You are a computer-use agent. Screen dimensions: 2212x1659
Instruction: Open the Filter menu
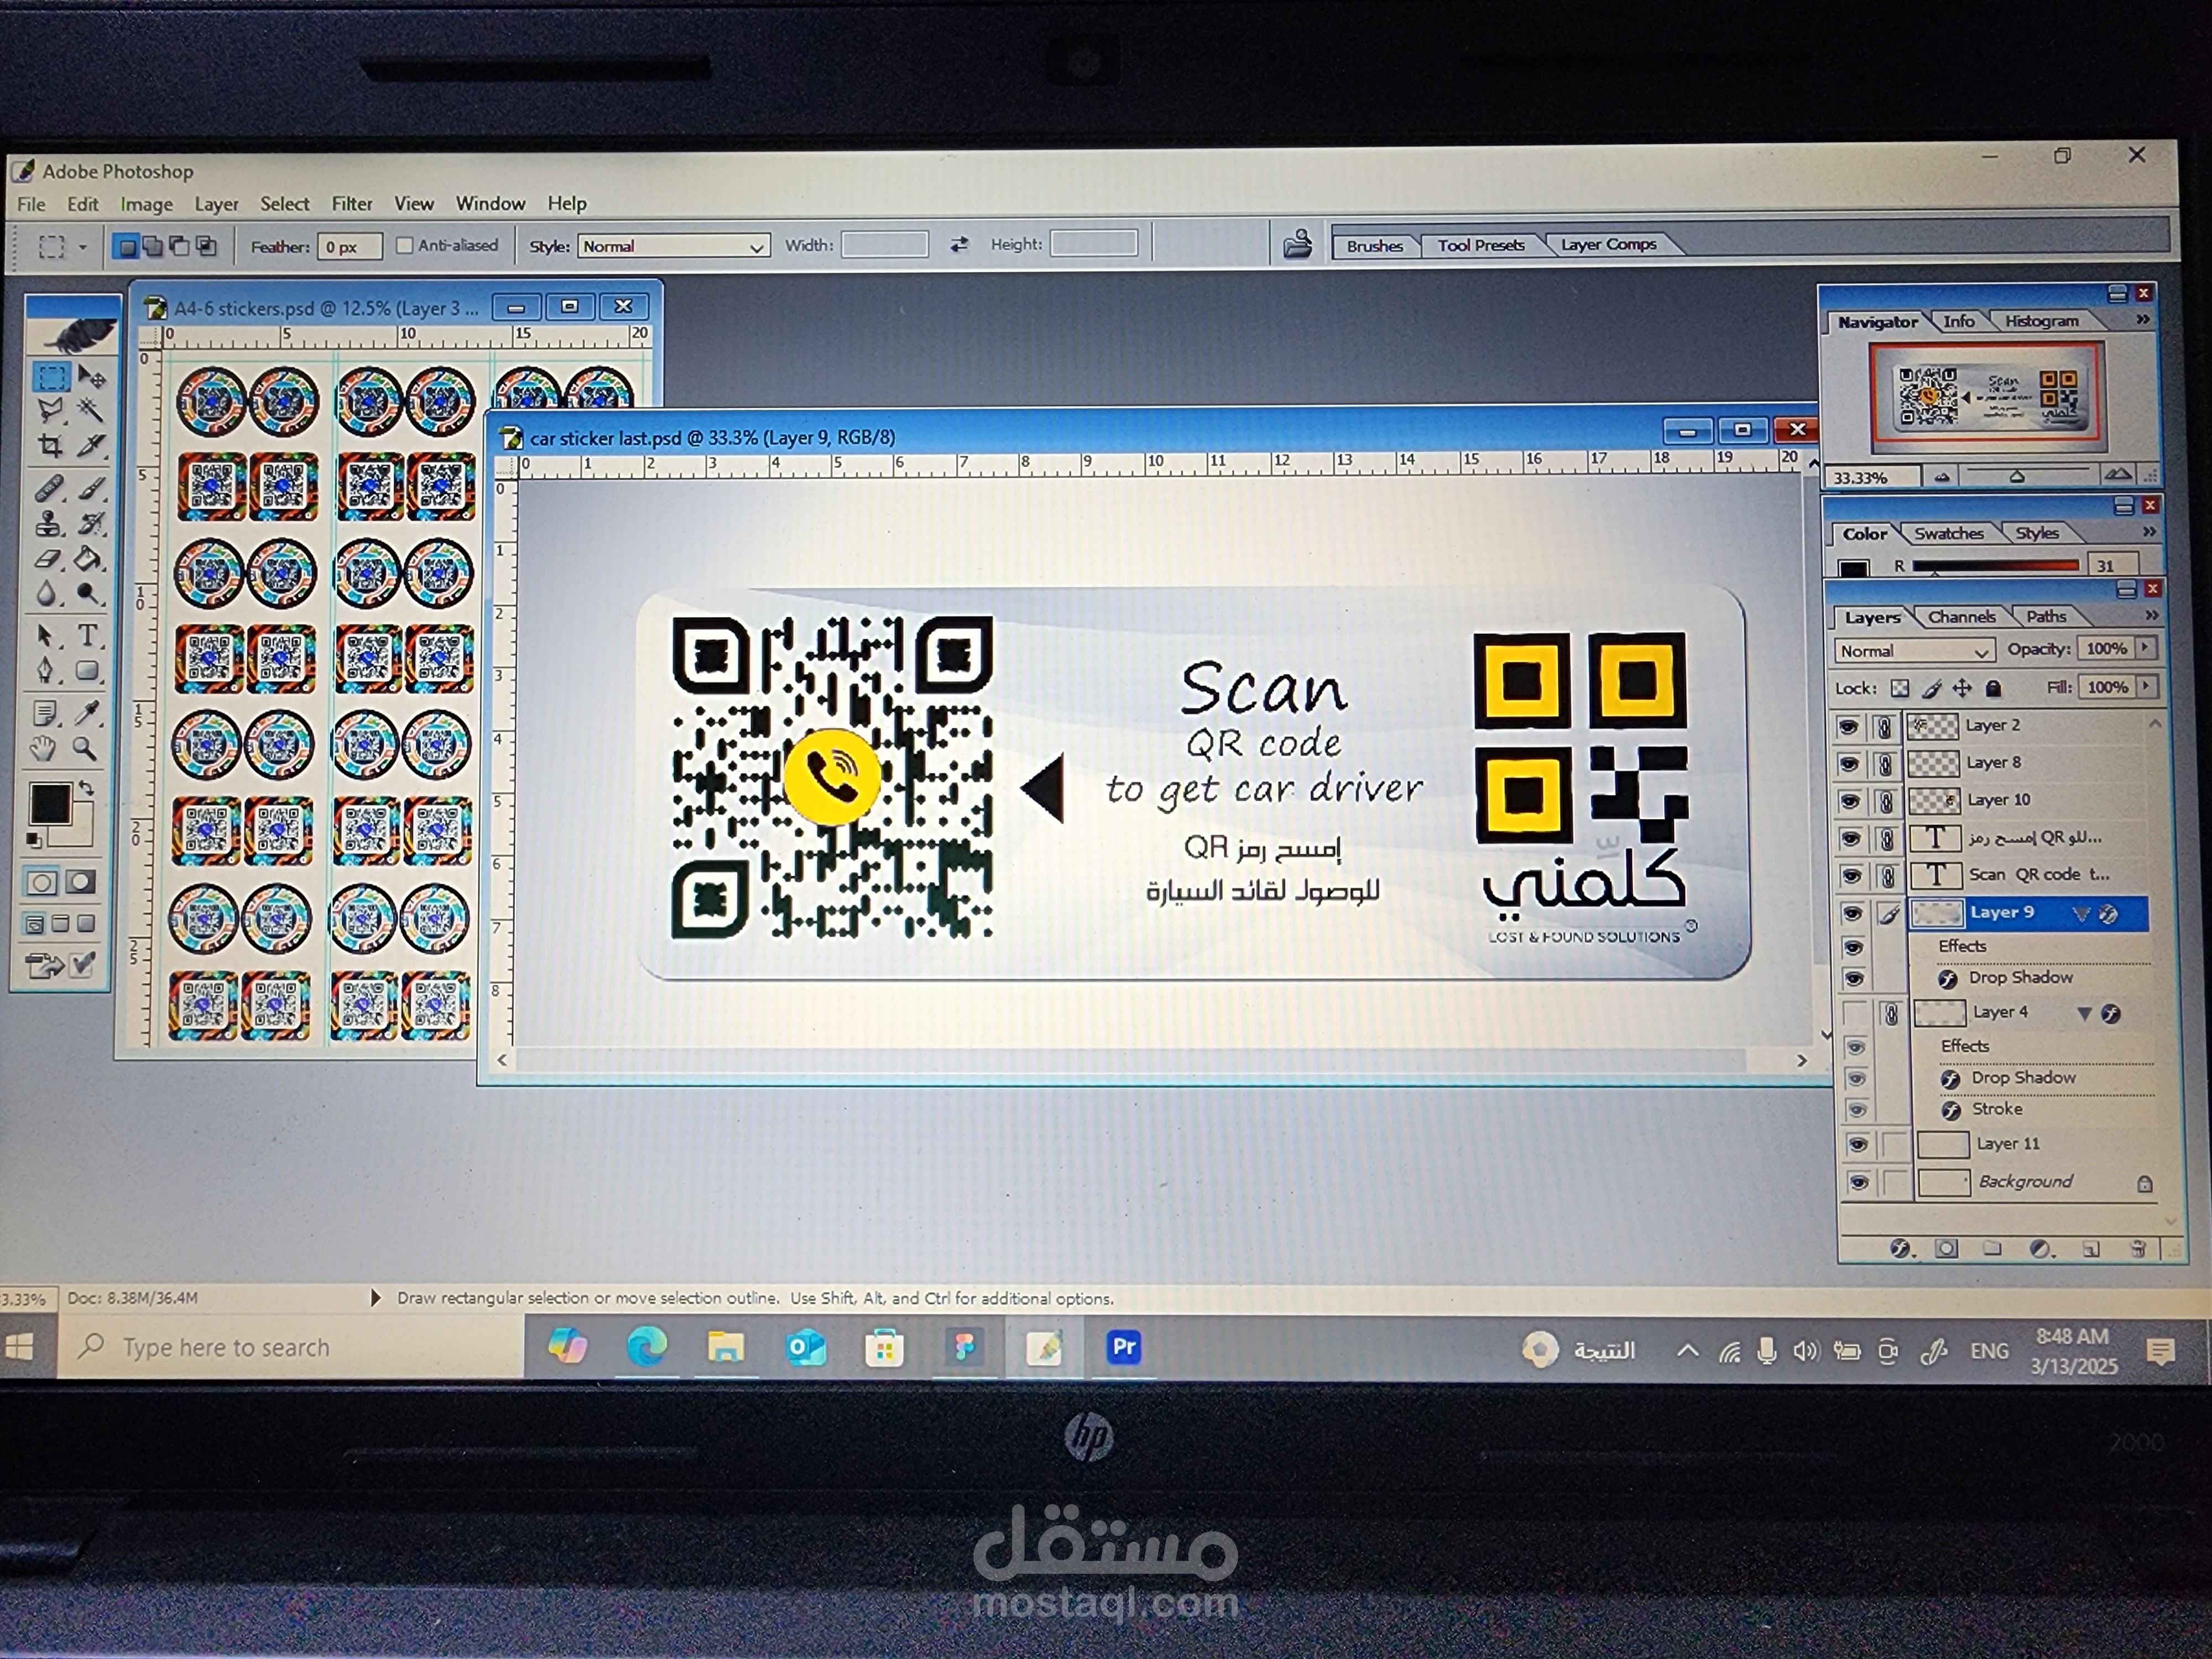(352, 204)
